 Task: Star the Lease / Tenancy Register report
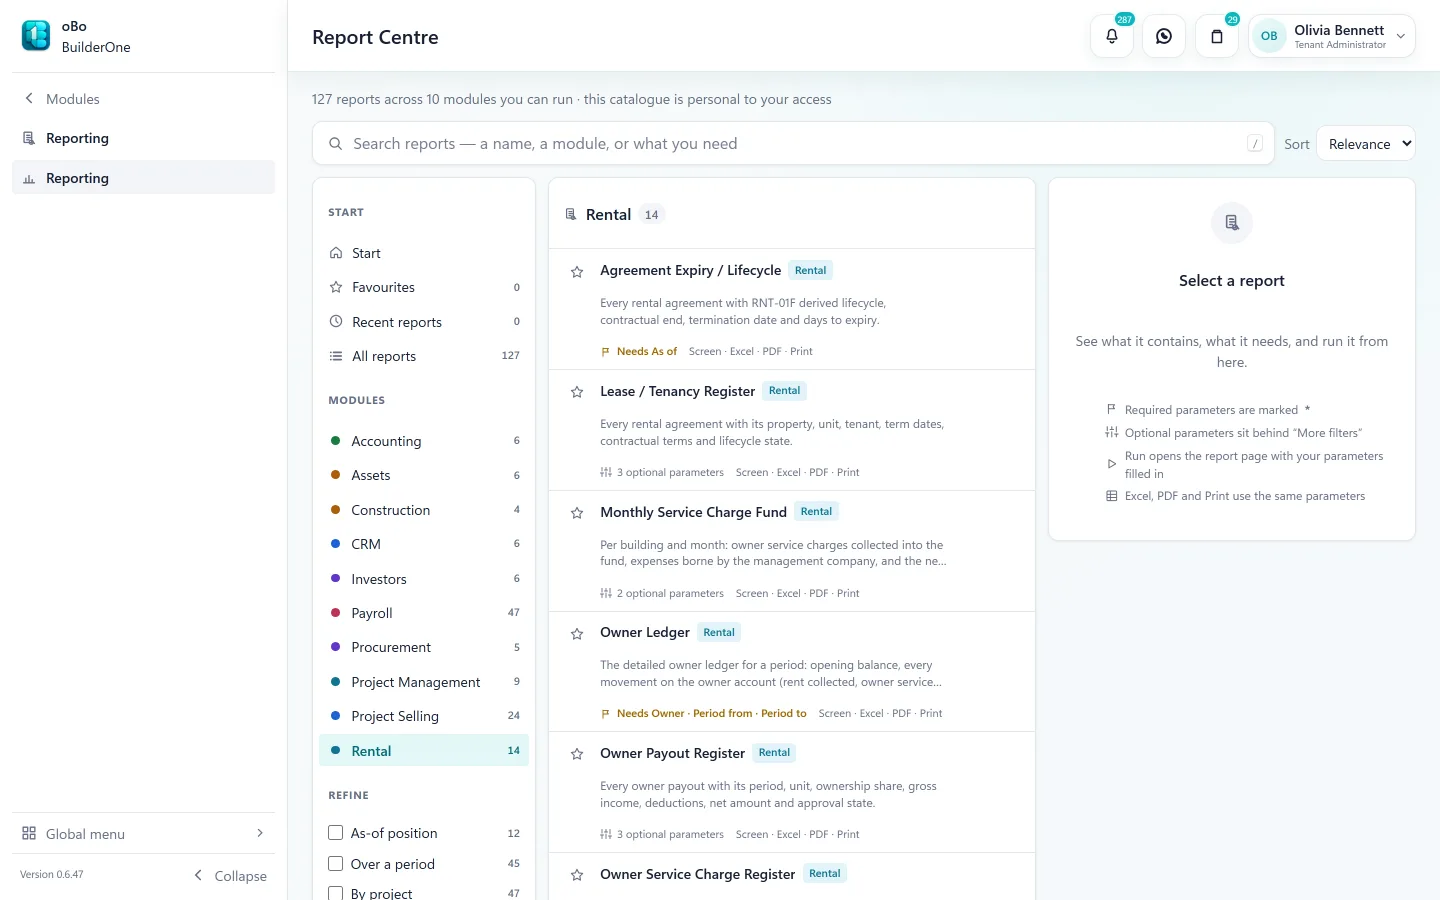tap(577, 392)
